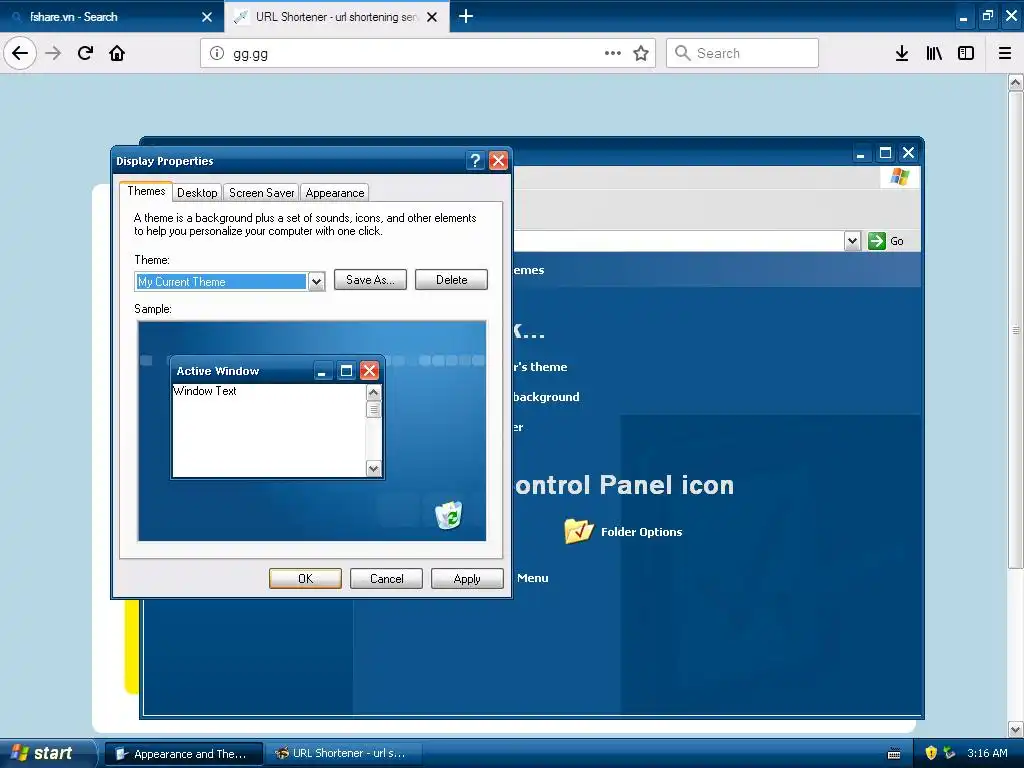Click the Windows flag logo in Control Panel
1024x768 pixels.
[899, 176]
